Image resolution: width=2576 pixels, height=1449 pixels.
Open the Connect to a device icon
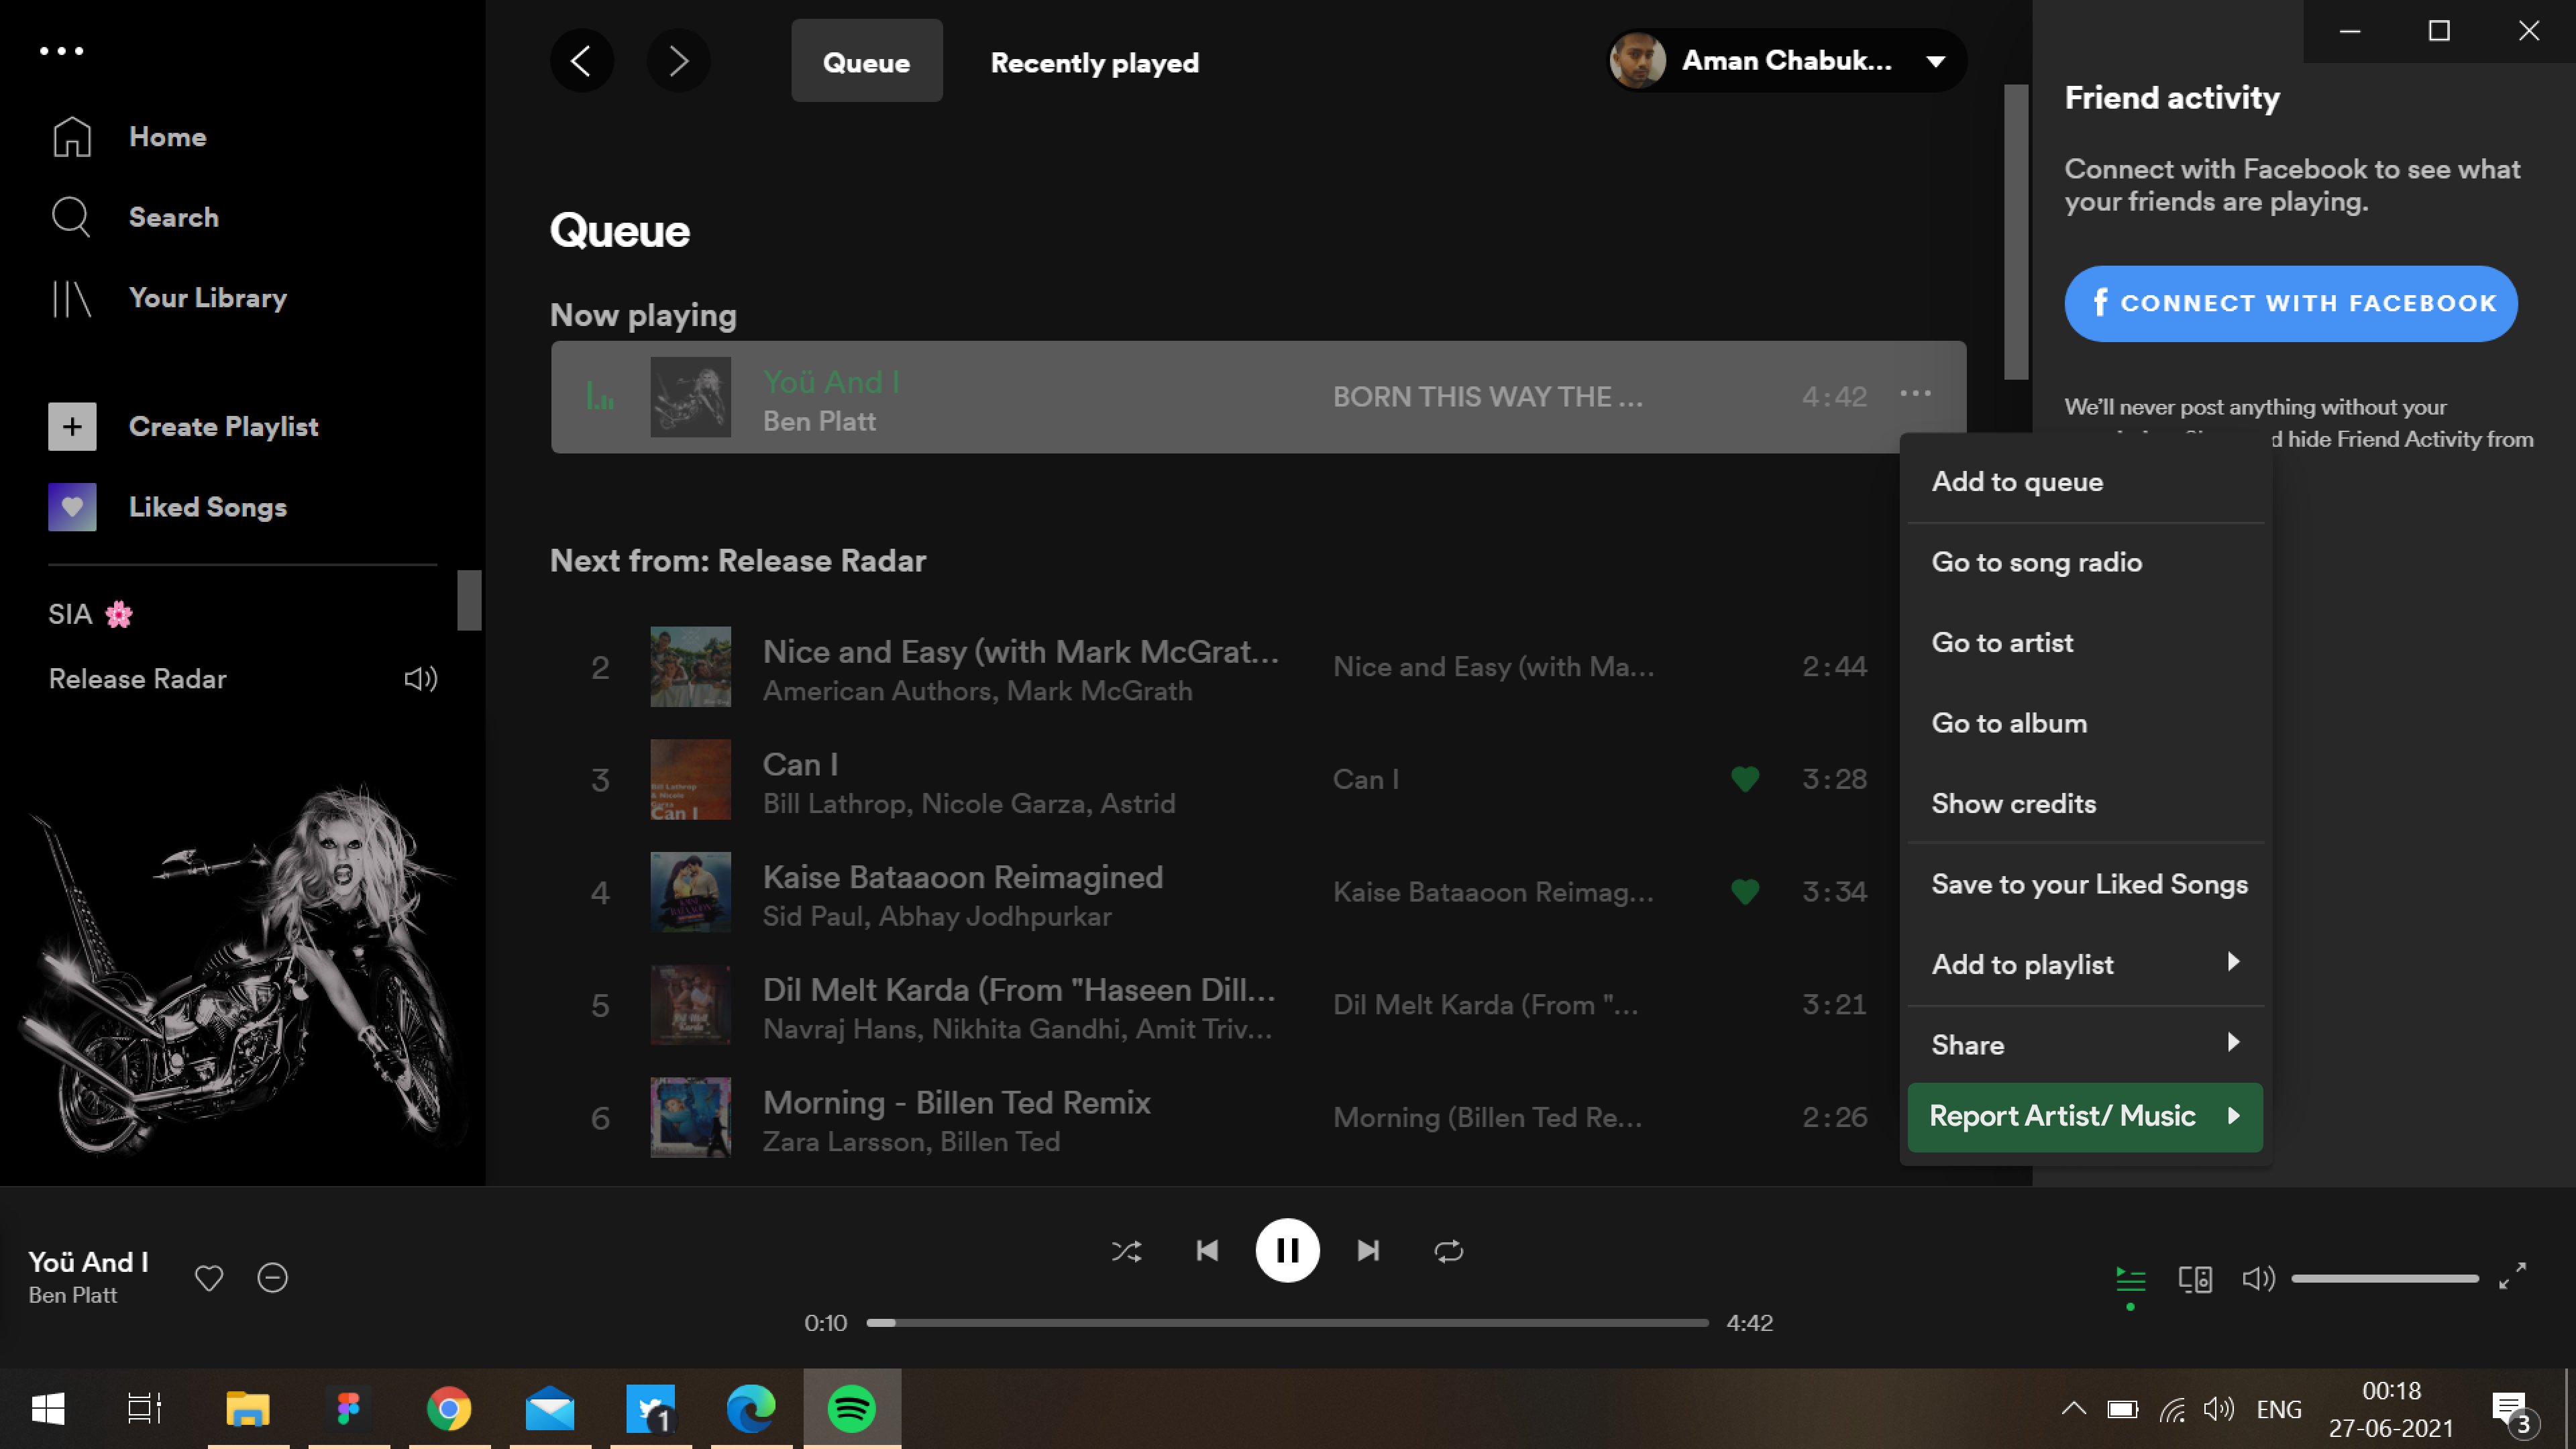point(2195,1279)
